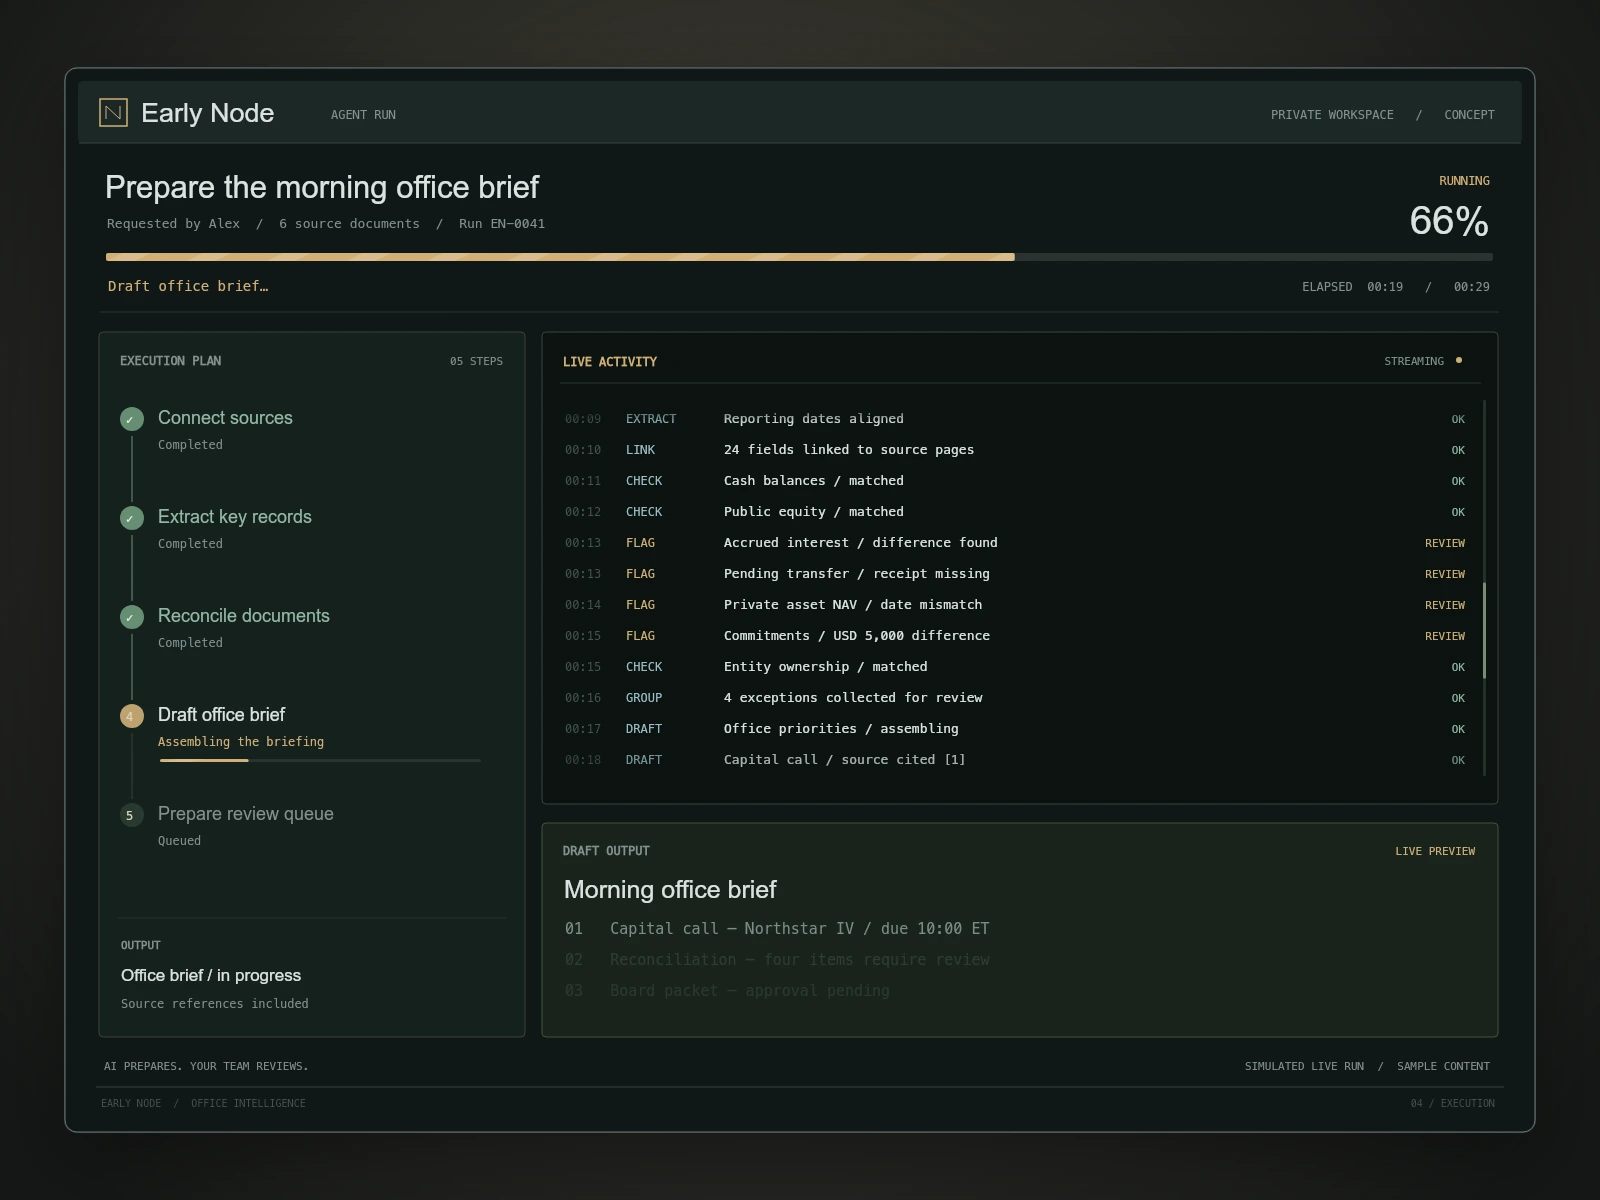1600x1200 pixels.
Task: Open REVIEW for Pending transfer flag
Action: 1445,574
